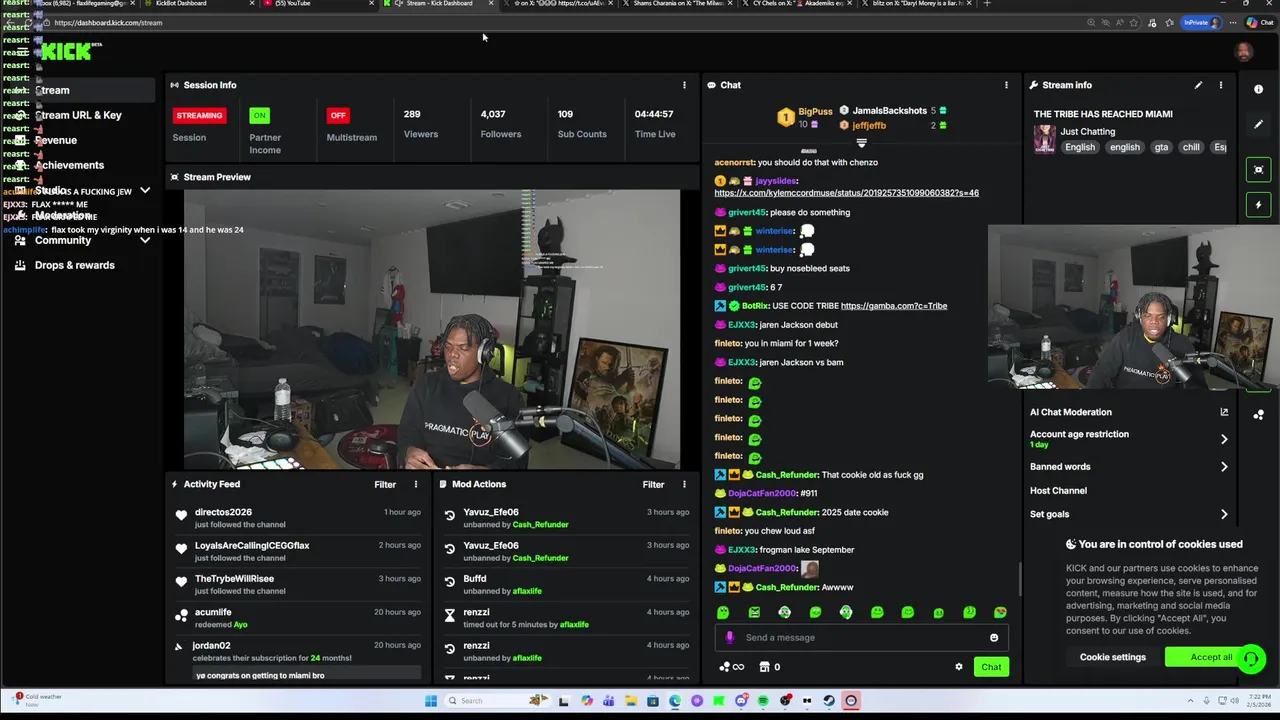Open the gamba.com link from BotRix
Viewport: 1280px width, 720px height.
[894, 306]
